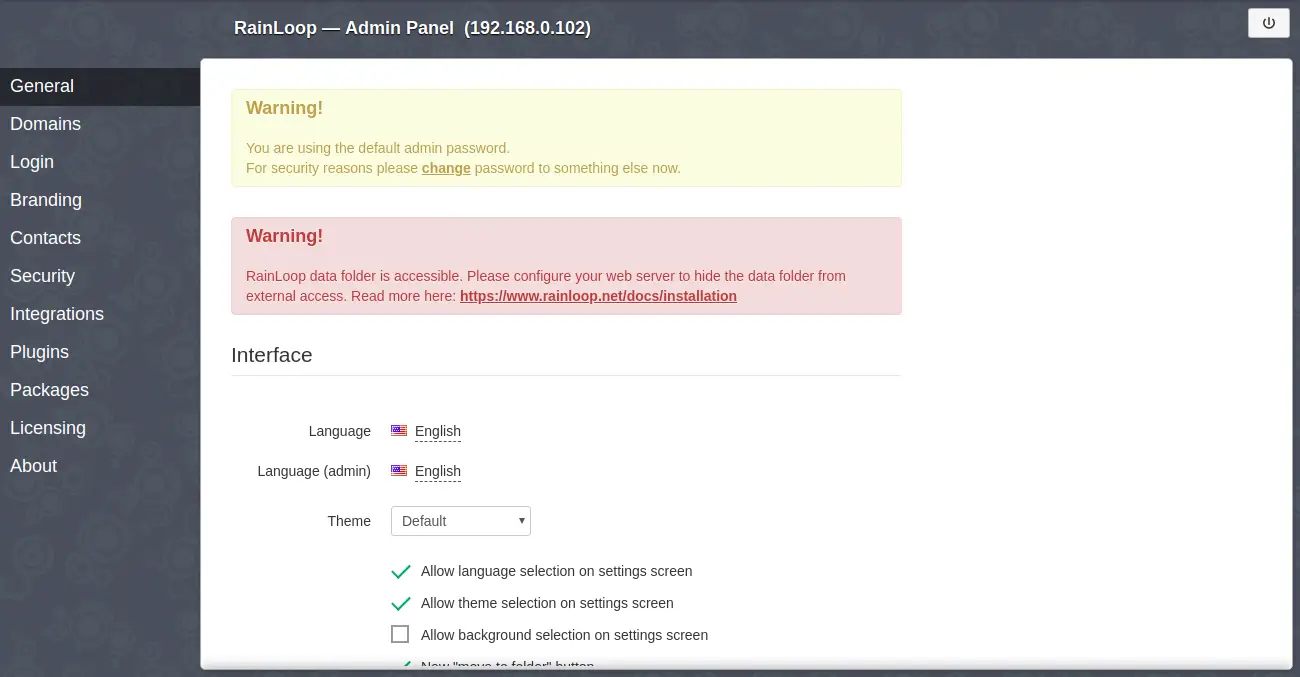The width and height of the screenshot is (1300, 677).
Task: Click the flag icon beside Language
Action: pos(399,431)
